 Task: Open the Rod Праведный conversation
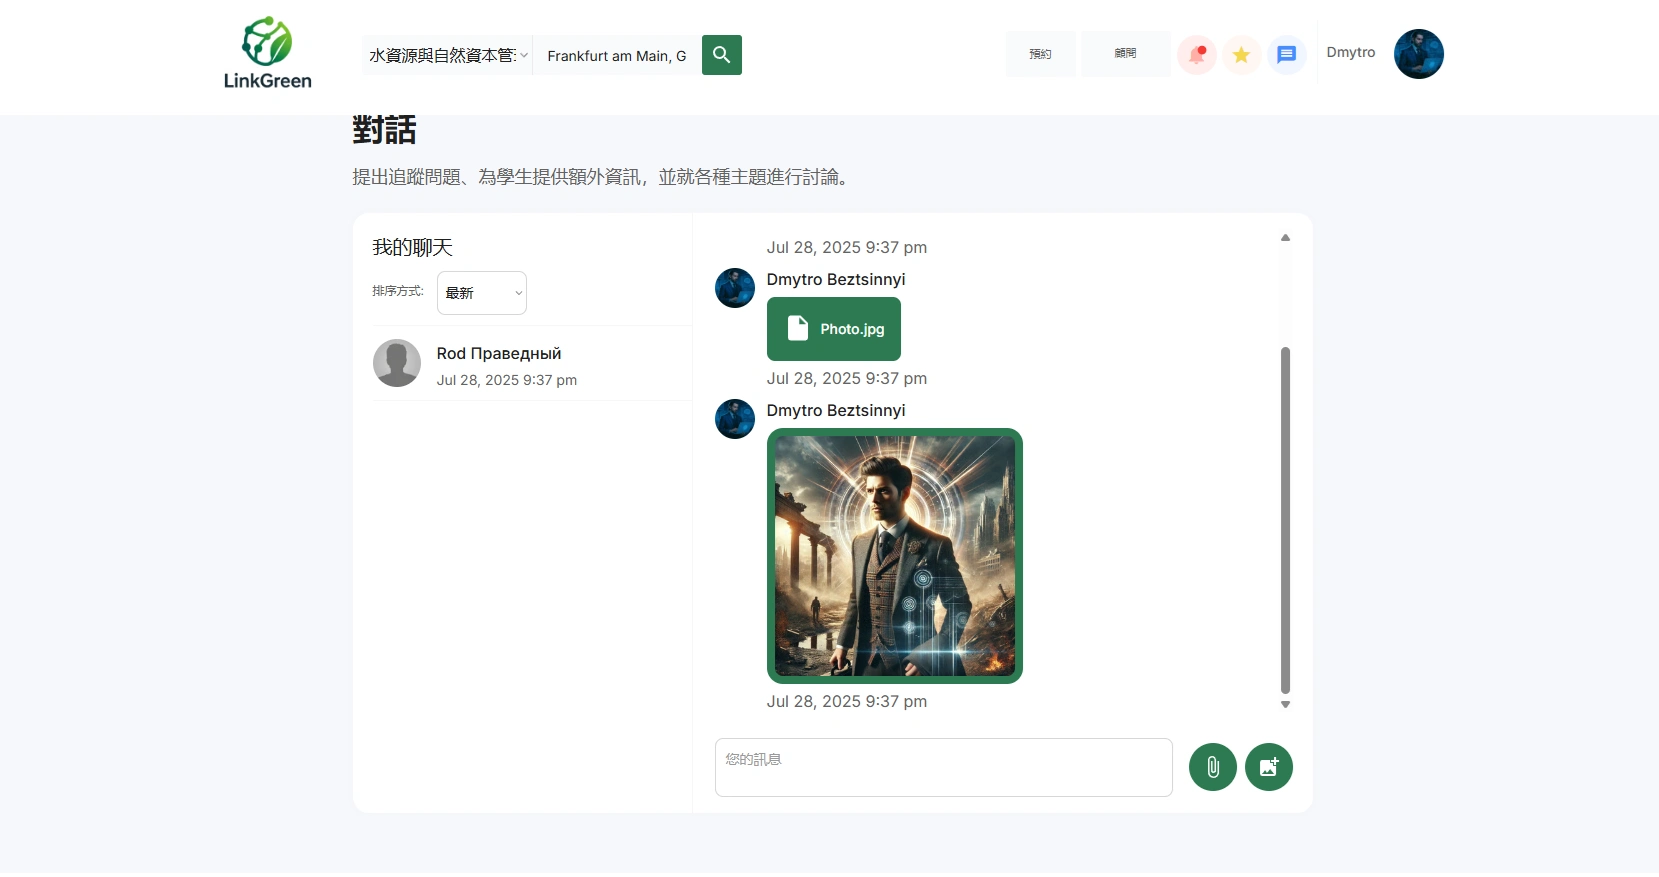tap(532, 363)
